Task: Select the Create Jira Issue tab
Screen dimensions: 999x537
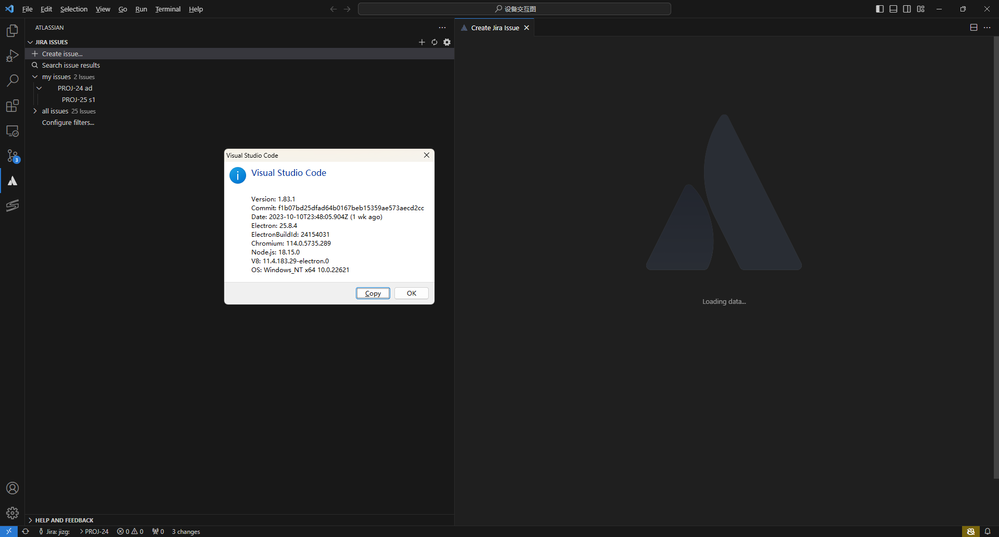Action: 494,27
